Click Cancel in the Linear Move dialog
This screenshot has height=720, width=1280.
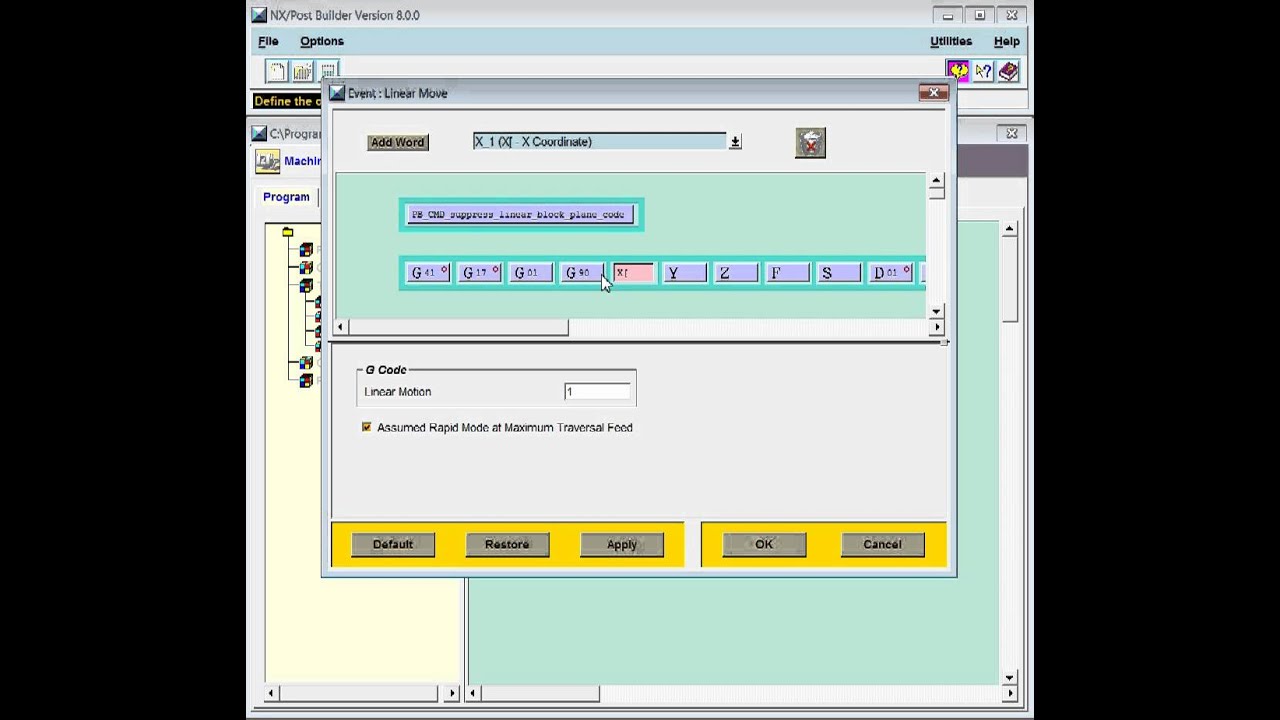coord(882,544)
